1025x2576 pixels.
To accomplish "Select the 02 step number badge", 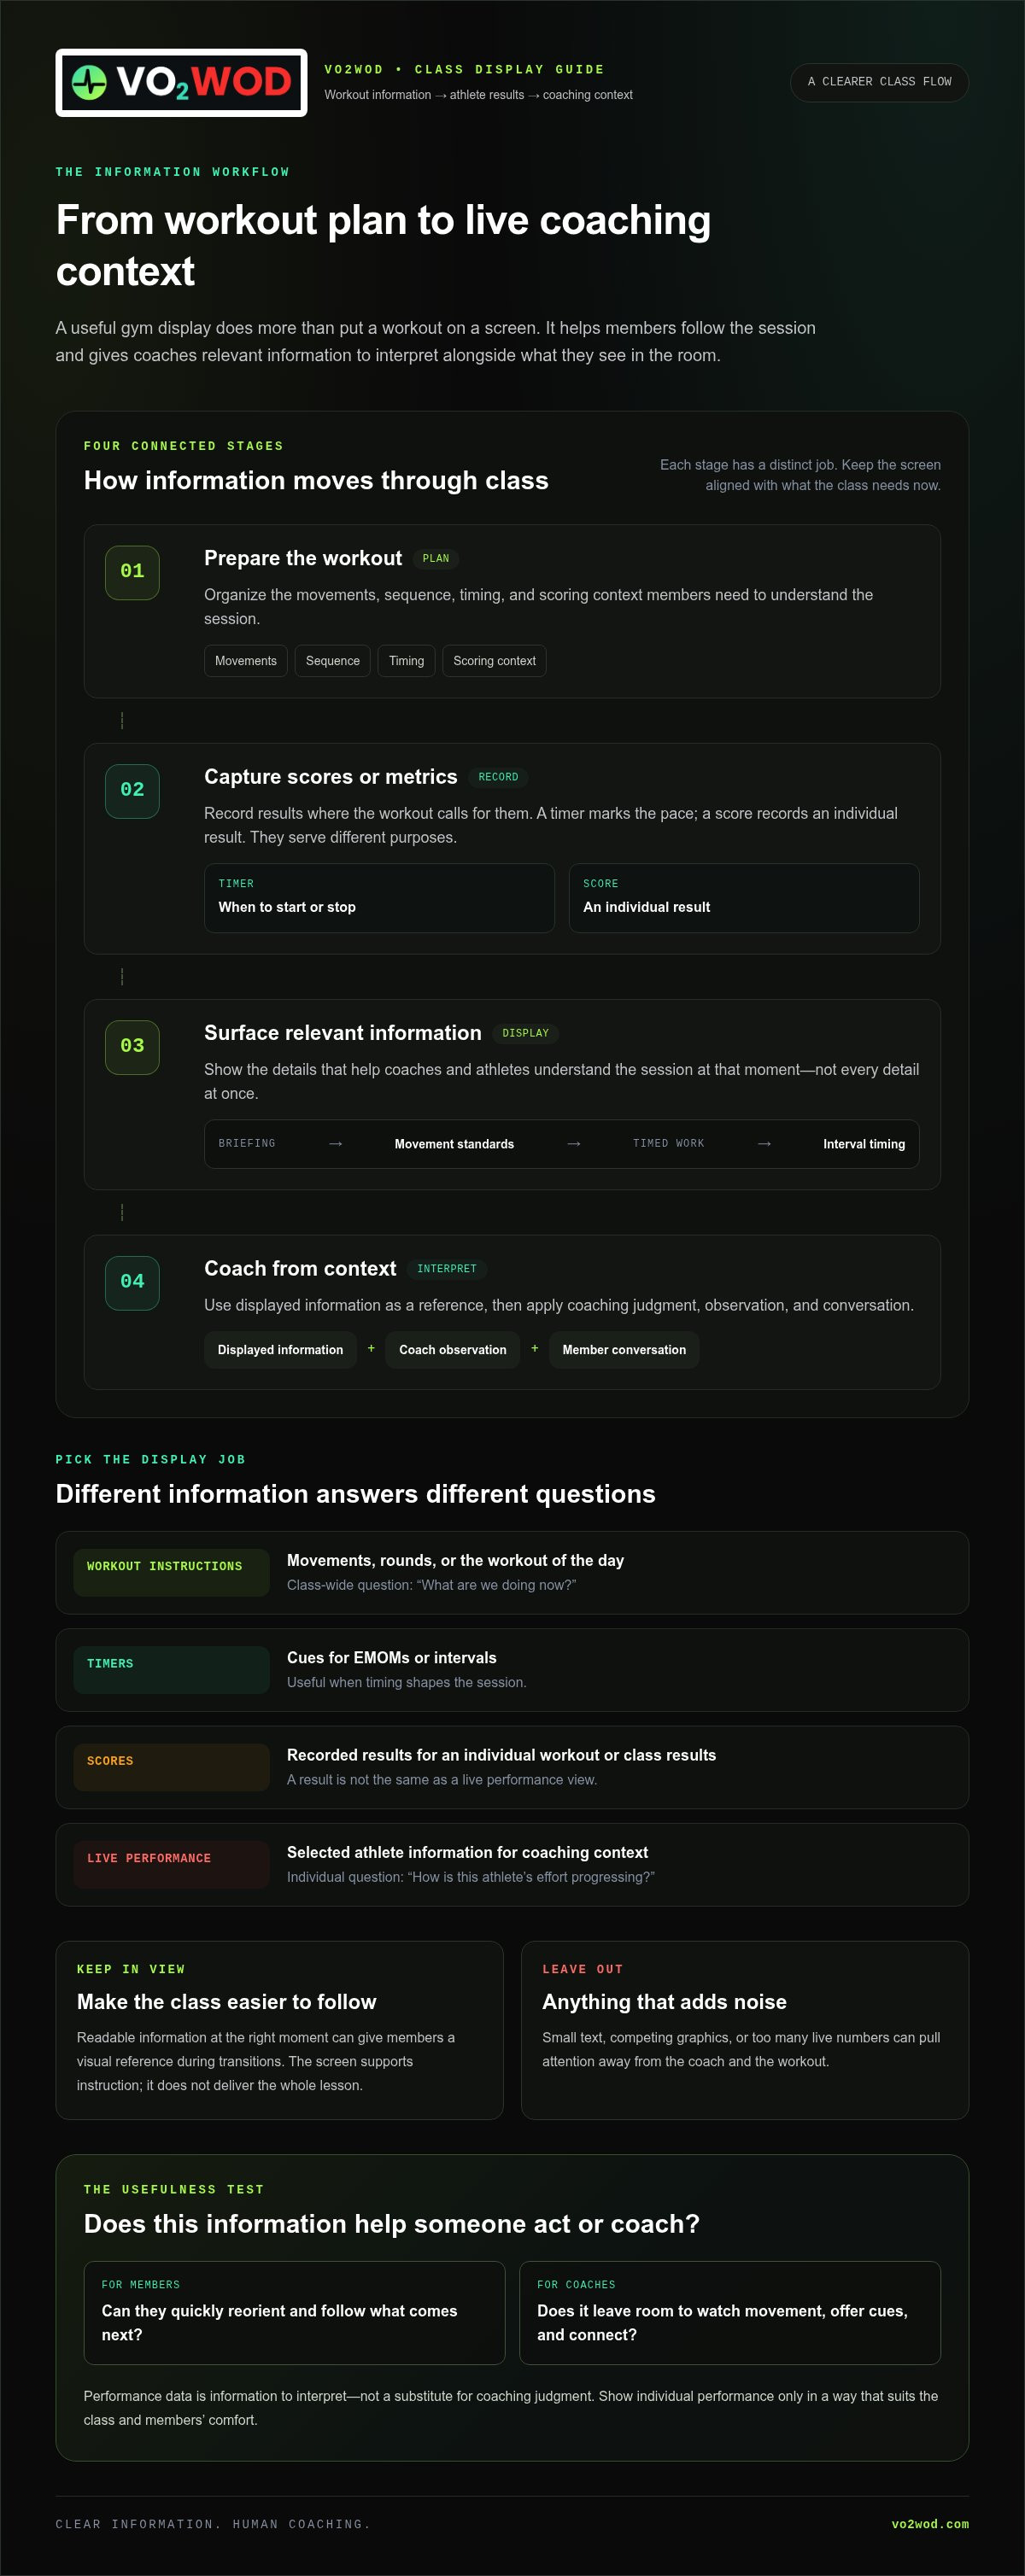I will [x=132, y=790].
